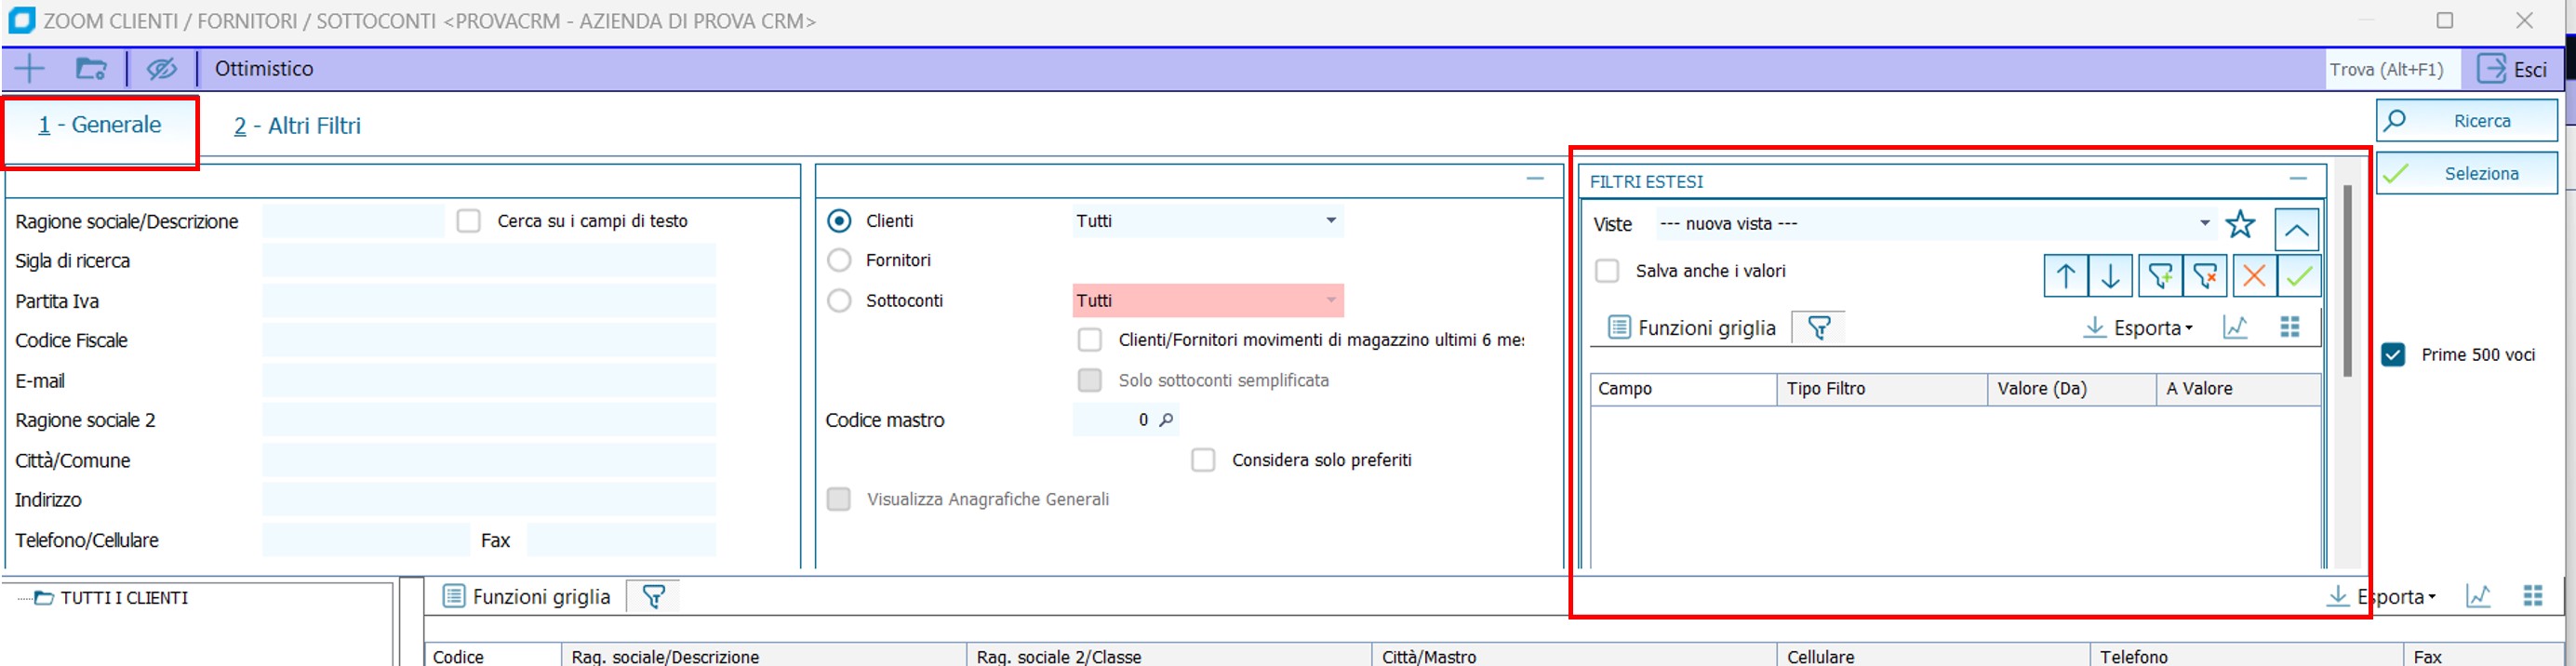Enable Cerca su i campi di testo
This screenshot has height=666, width=2576.
tap(469, 221)
